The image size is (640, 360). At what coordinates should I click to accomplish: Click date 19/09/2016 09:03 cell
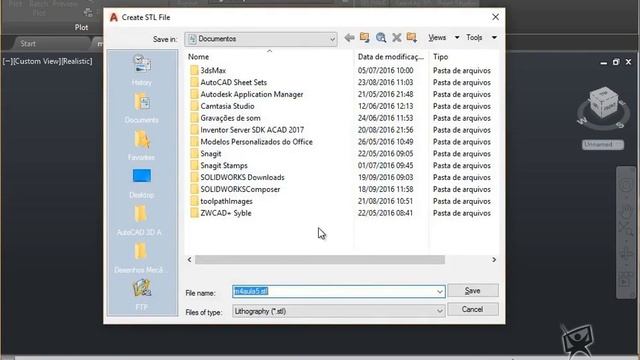tap(385, 177)
